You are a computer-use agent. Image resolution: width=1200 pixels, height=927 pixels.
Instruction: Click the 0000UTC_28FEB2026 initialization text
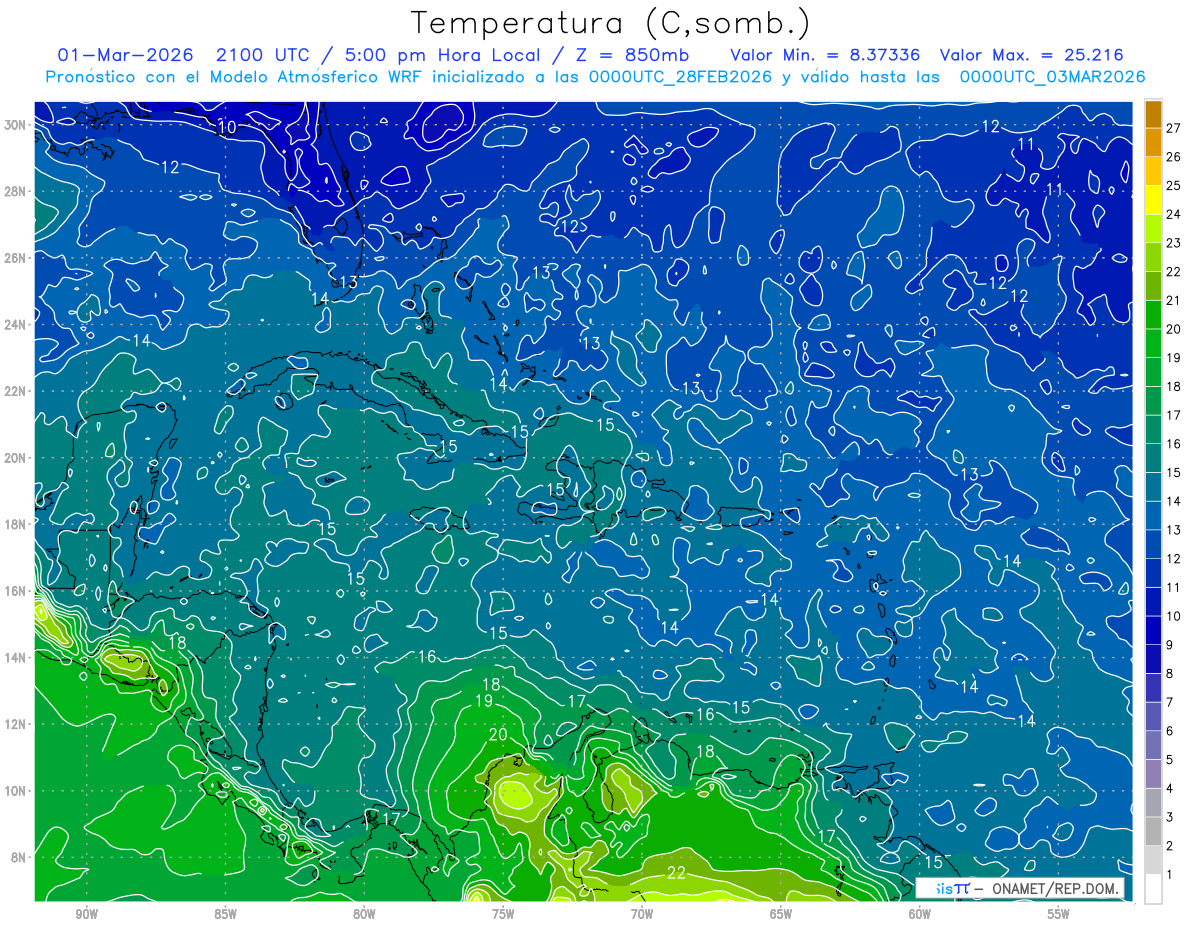tap(680, 77)
